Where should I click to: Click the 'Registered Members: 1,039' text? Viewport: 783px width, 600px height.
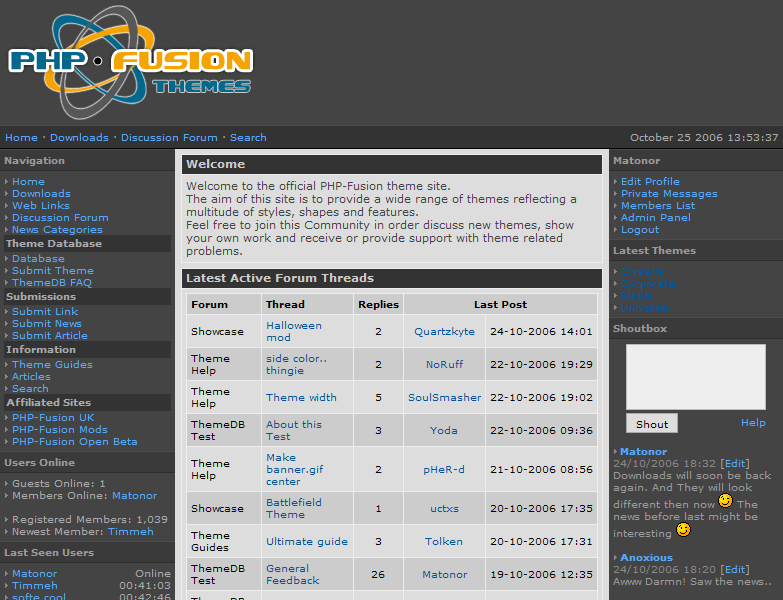point(90,520)
